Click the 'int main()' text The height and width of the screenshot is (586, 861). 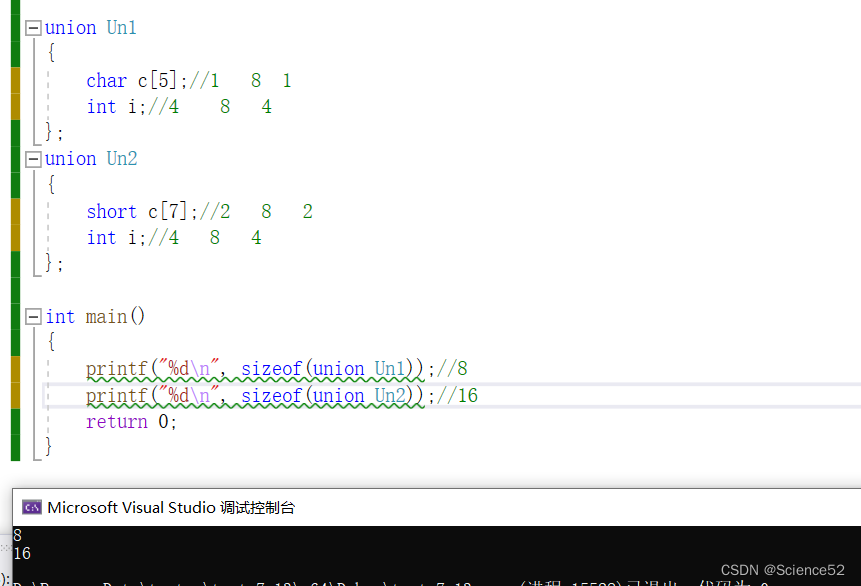(x=95, y=317)
